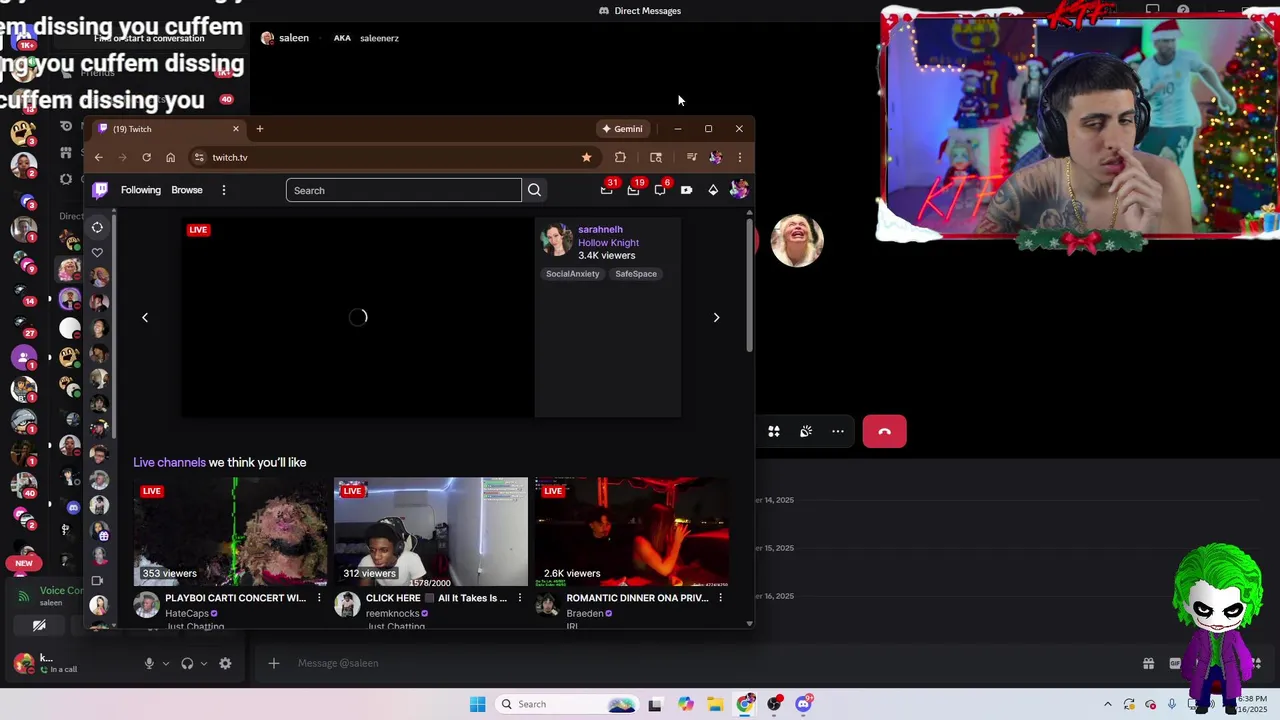
Task: Open the Twitch user avatar menu
Action: [739, 190]
